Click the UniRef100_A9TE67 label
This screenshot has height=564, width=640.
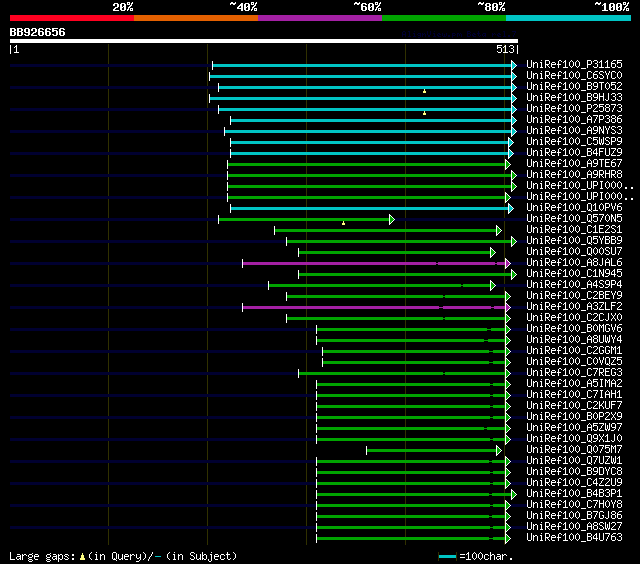pyautogui.click(x=574, y=164)
